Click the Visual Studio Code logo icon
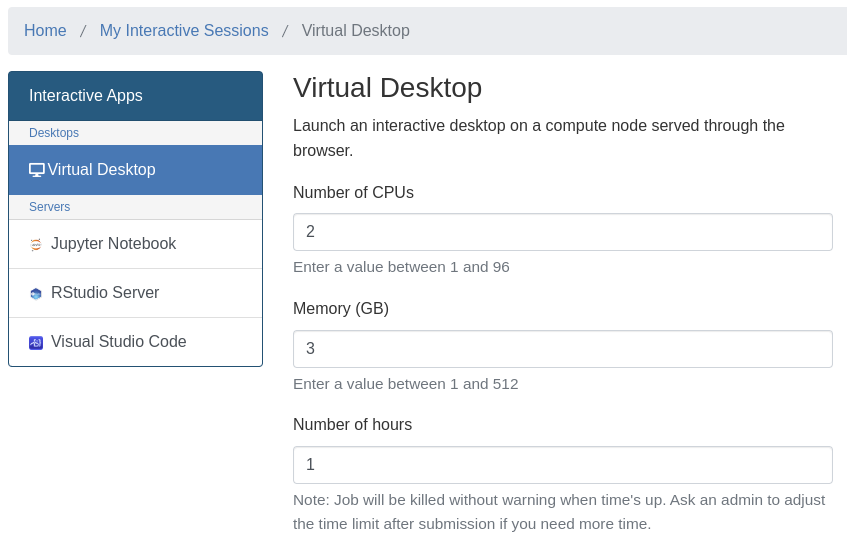The width and height of the screenshot is (847, 551). pos(36,343)
